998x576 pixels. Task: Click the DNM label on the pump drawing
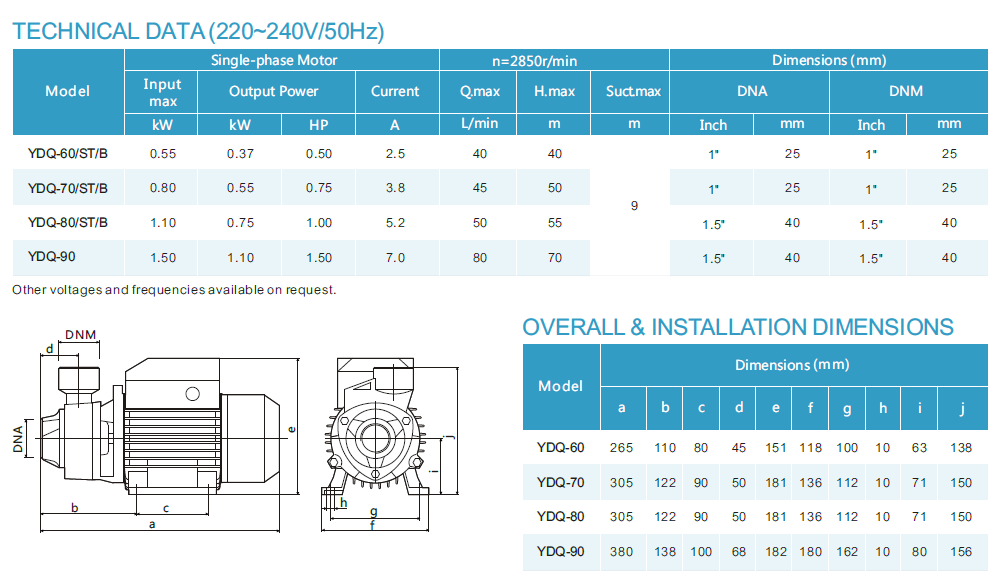pyautogui.click(x=81, y=334)
